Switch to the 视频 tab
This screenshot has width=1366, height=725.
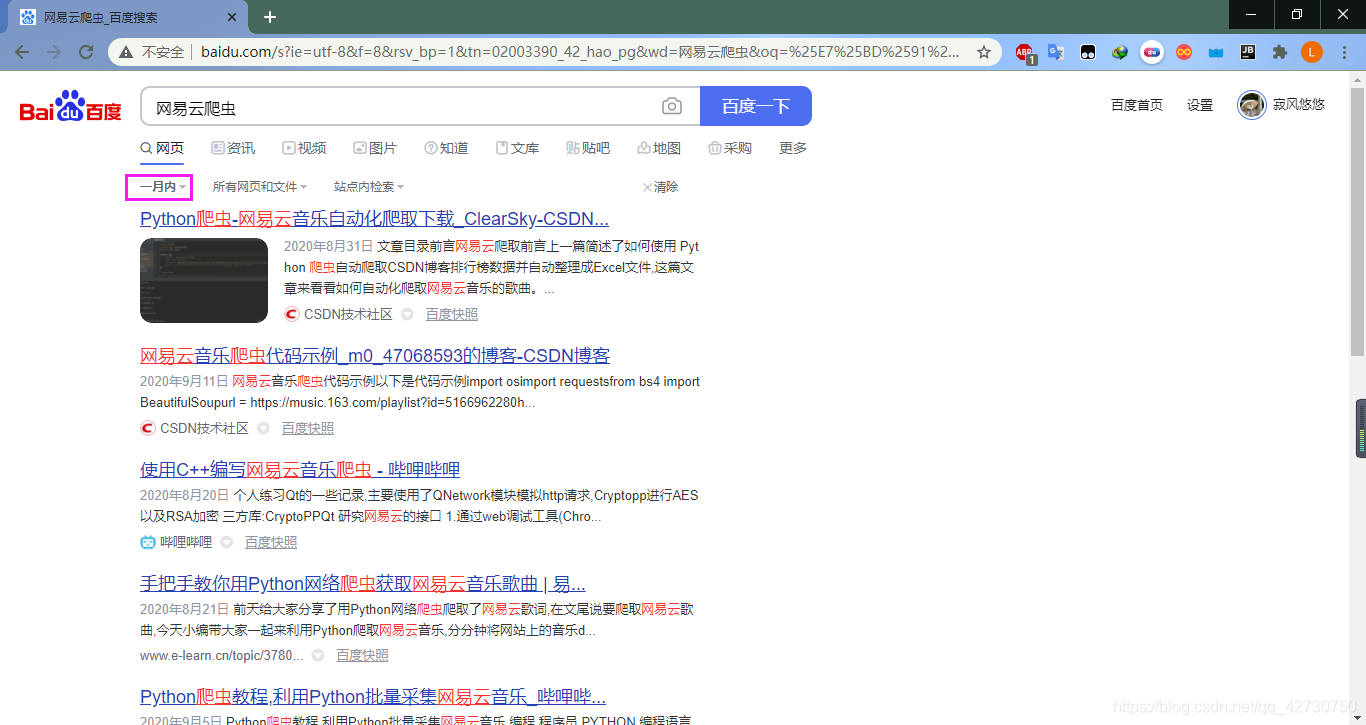tap(304, 148)
